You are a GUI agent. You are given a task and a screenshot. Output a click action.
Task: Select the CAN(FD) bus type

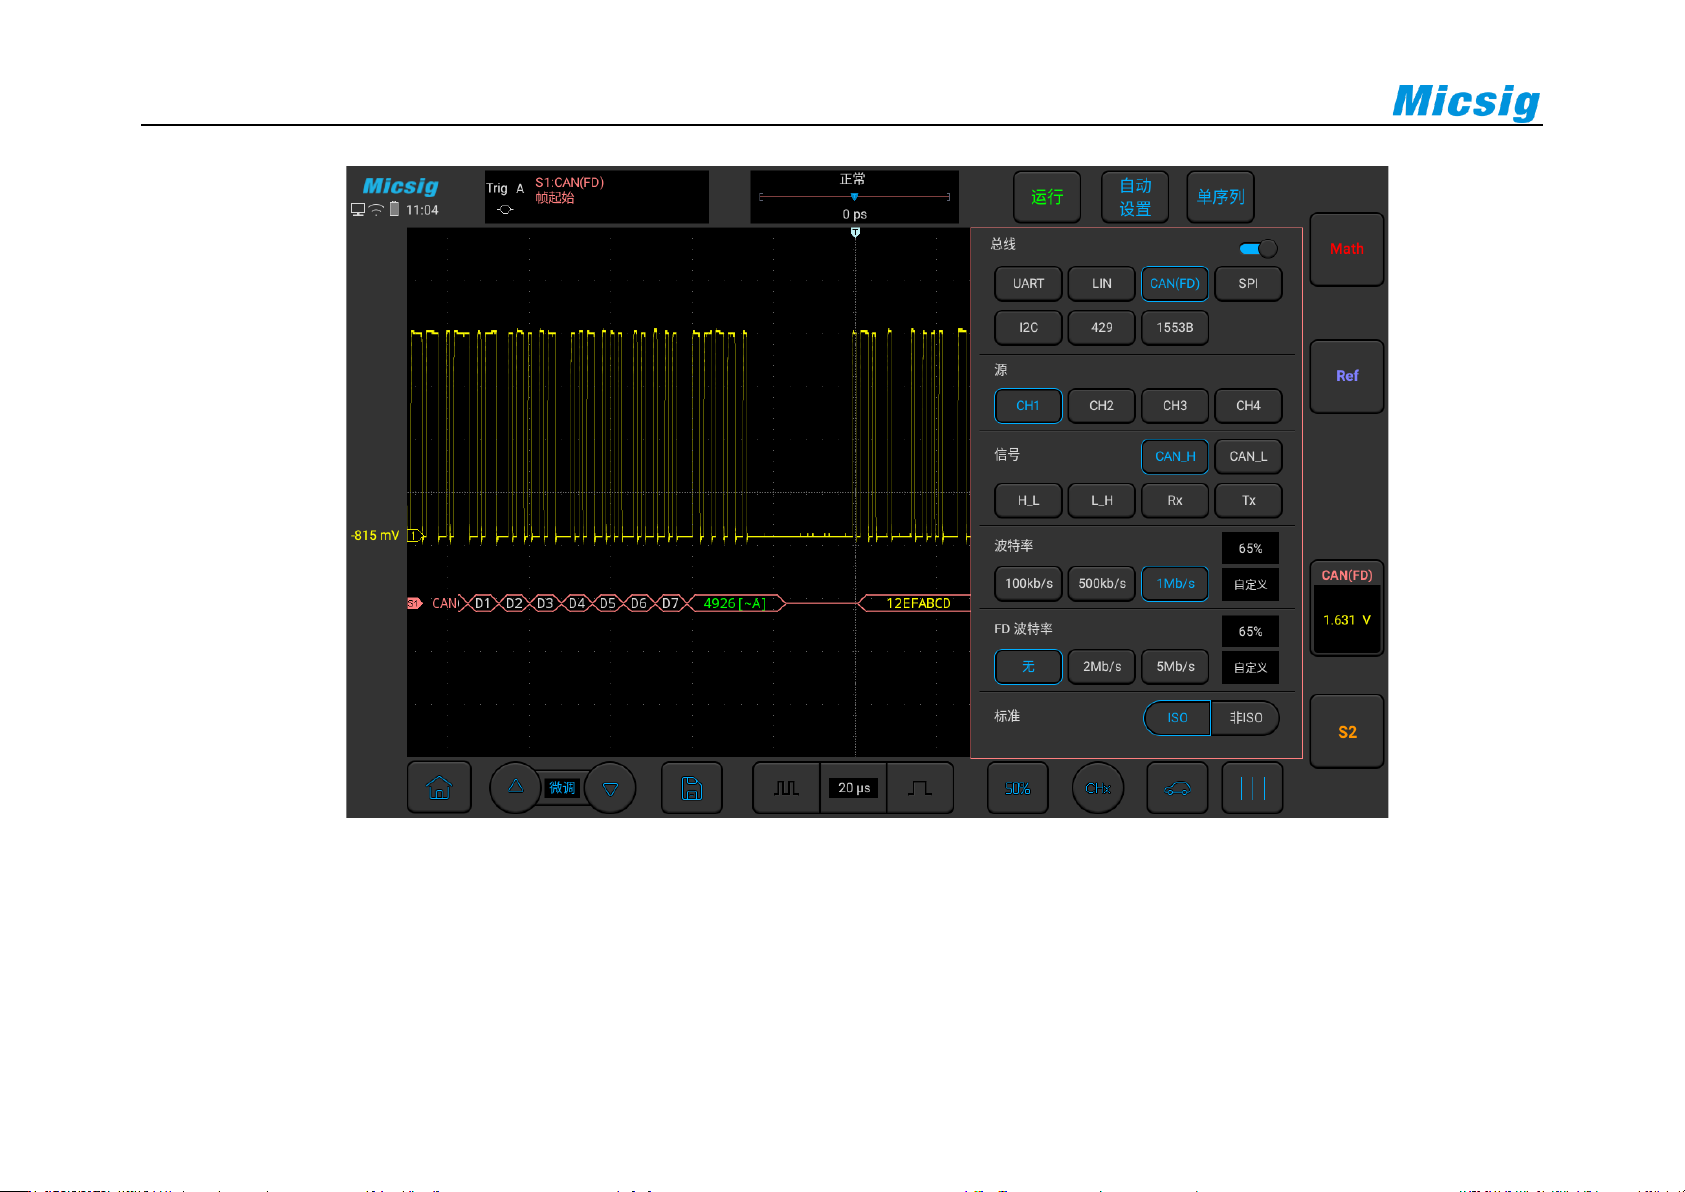click(x=1175, y=284)
